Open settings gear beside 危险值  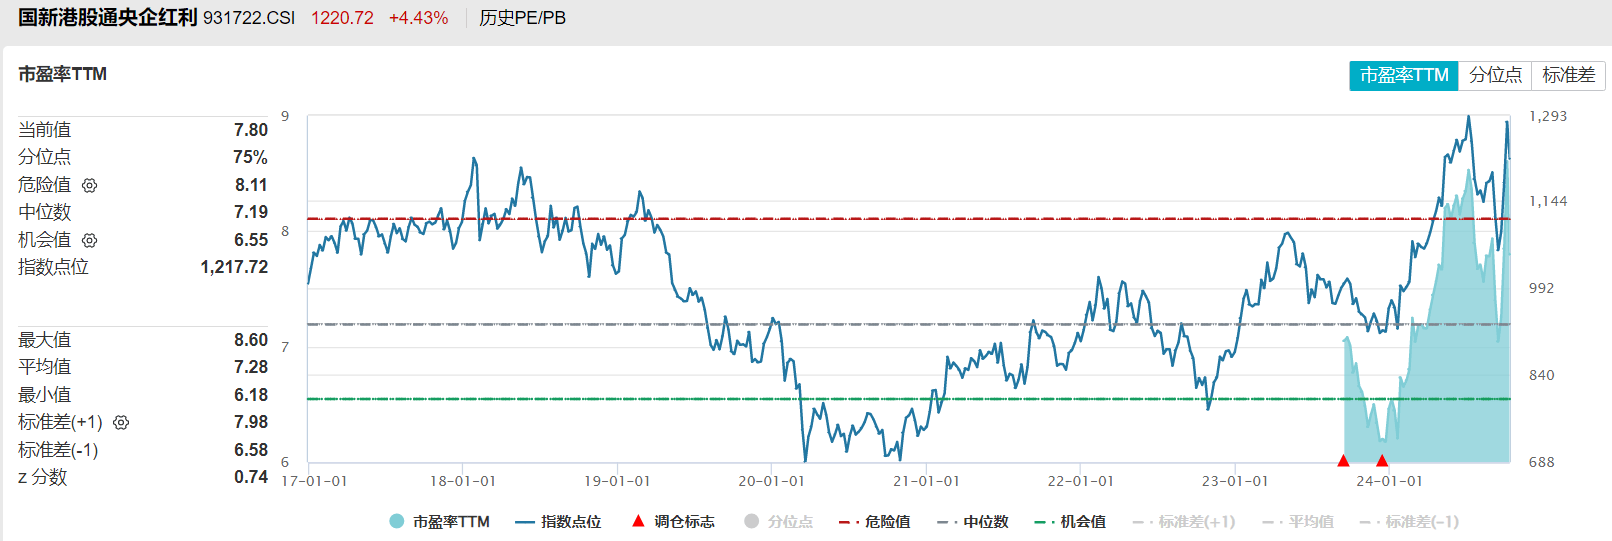[x=89, y=185]
